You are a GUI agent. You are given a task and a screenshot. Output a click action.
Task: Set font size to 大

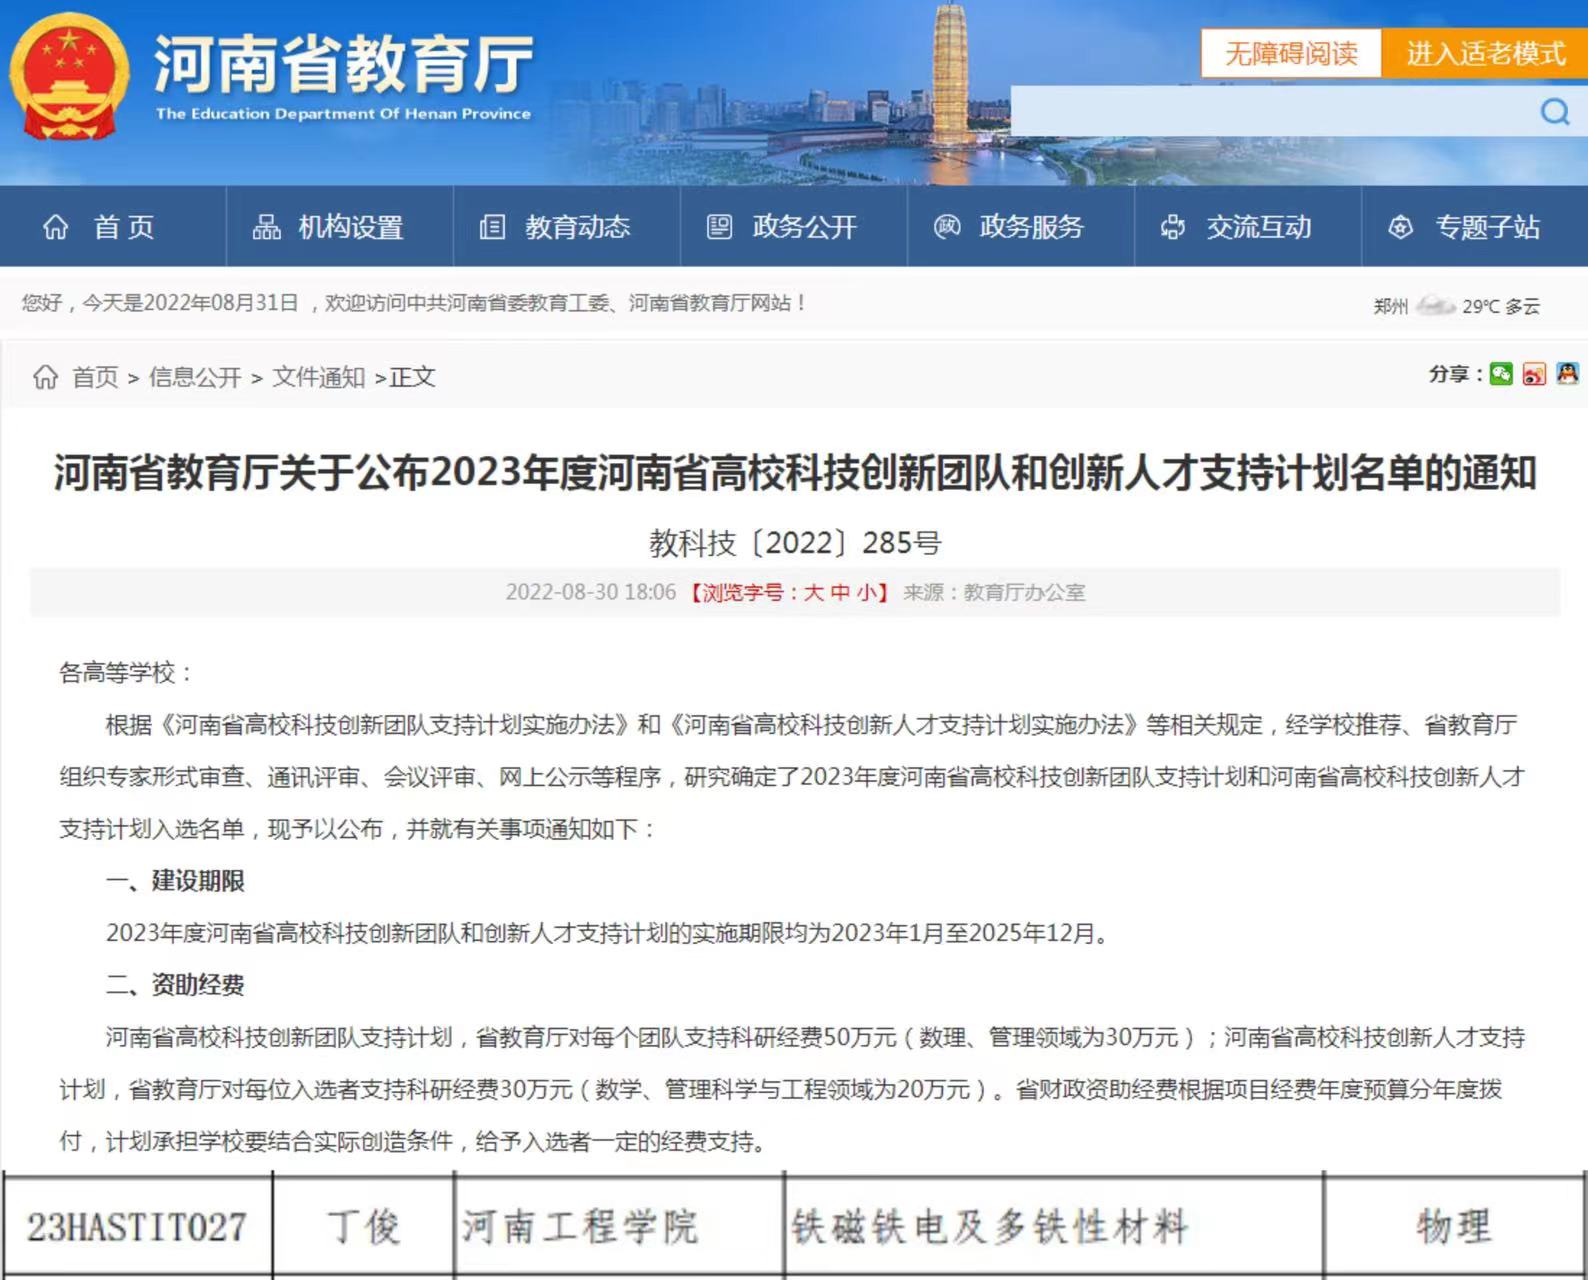tap(814, 592)
